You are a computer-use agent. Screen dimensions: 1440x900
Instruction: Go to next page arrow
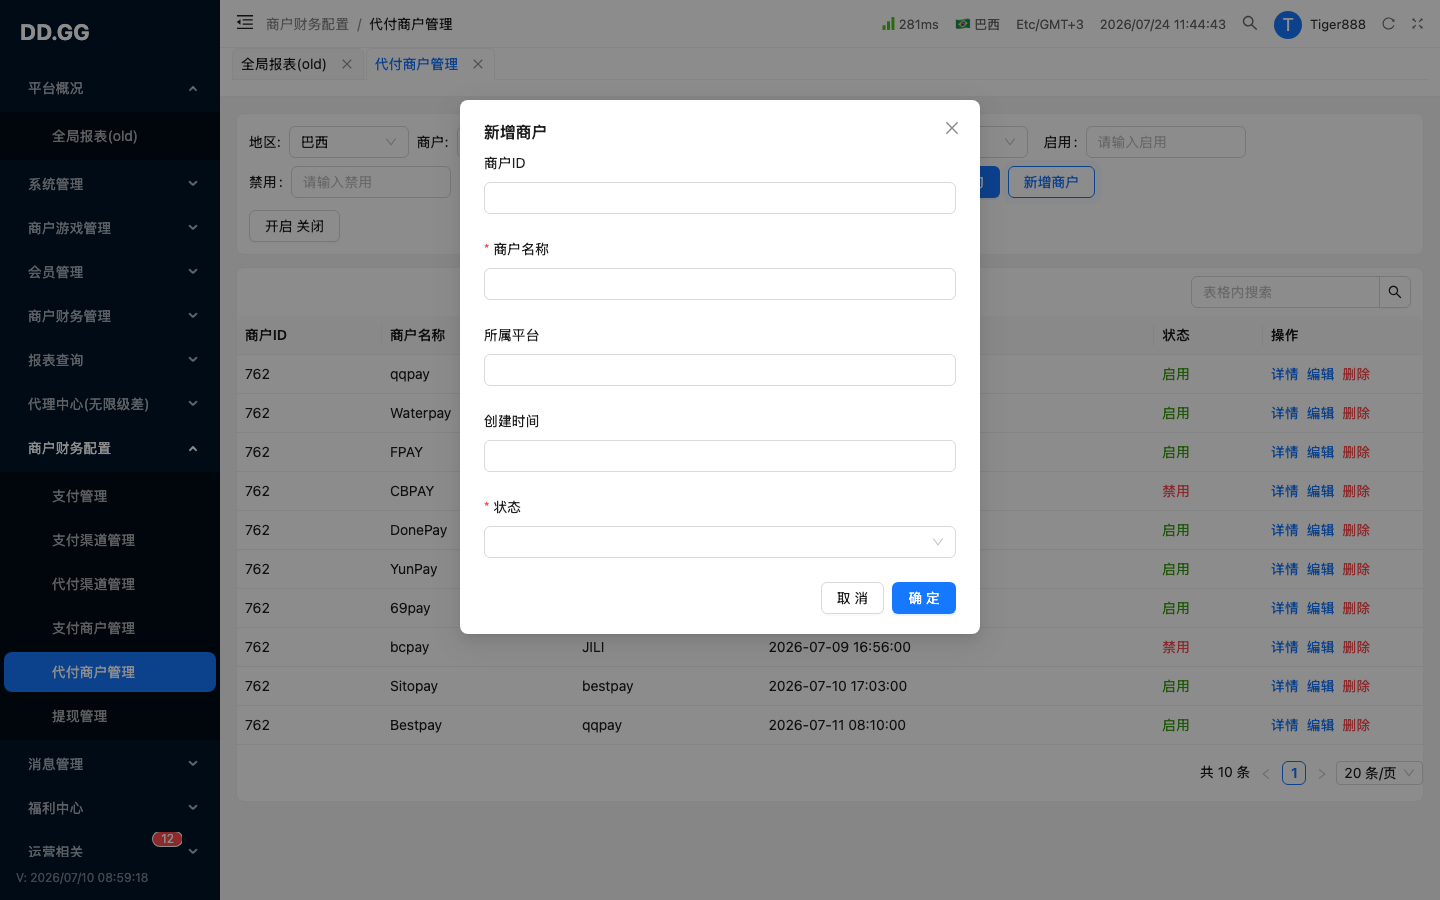coord(1321,773)
